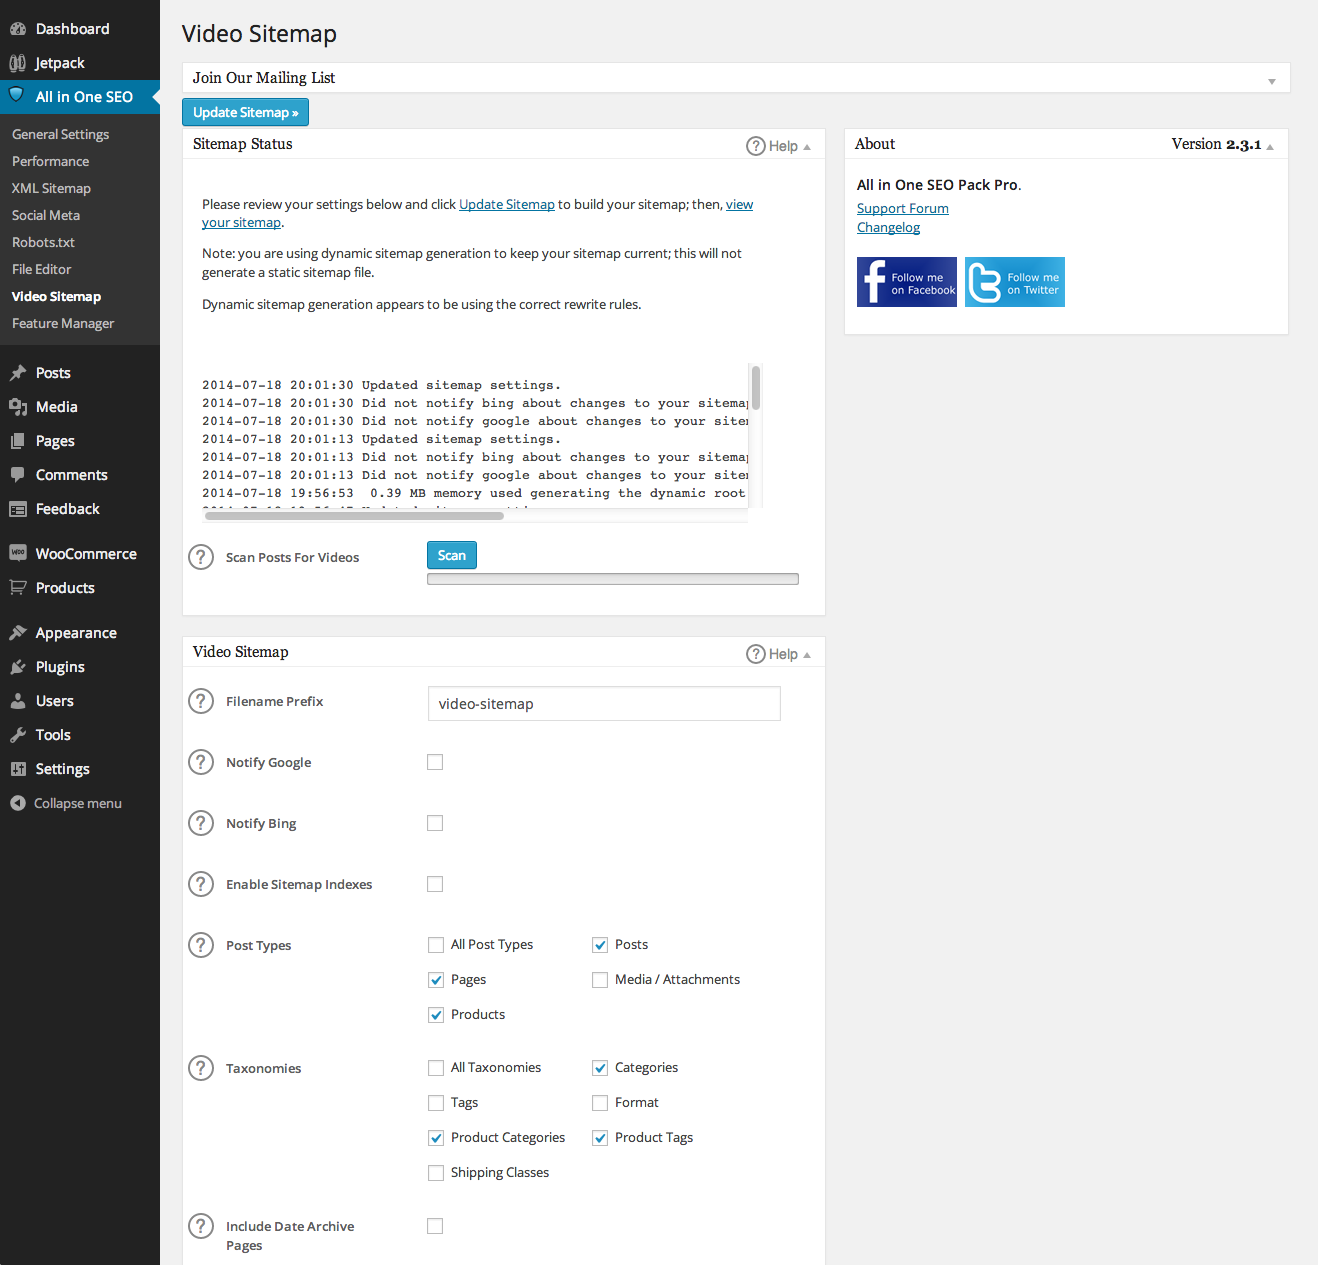The width and height of the screenshot is (1318, 1265).
Task: Click the Follow me on Twitter icon
Action: [1014, 282]
